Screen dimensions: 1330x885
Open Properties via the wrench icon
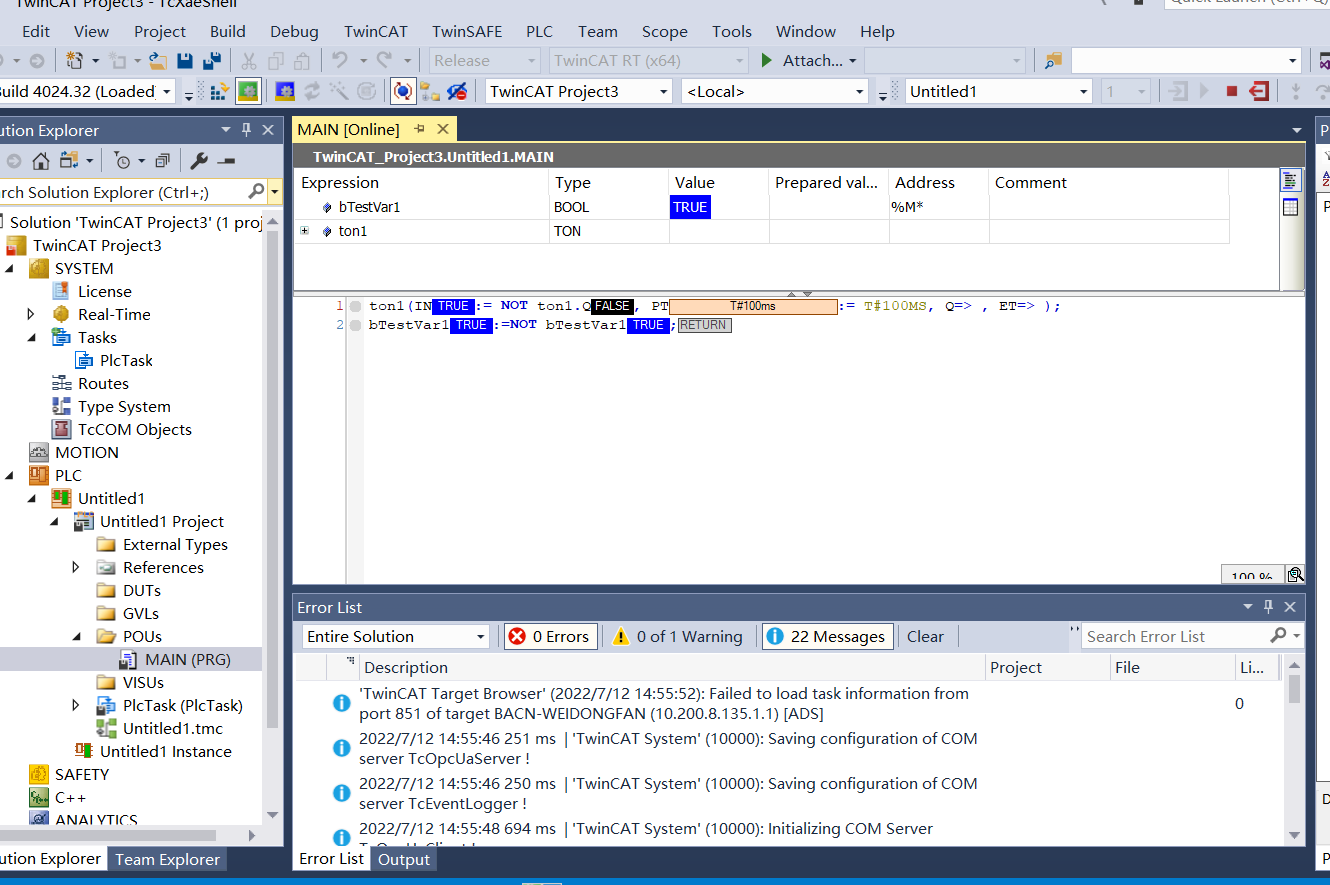(x=199, y=161)
